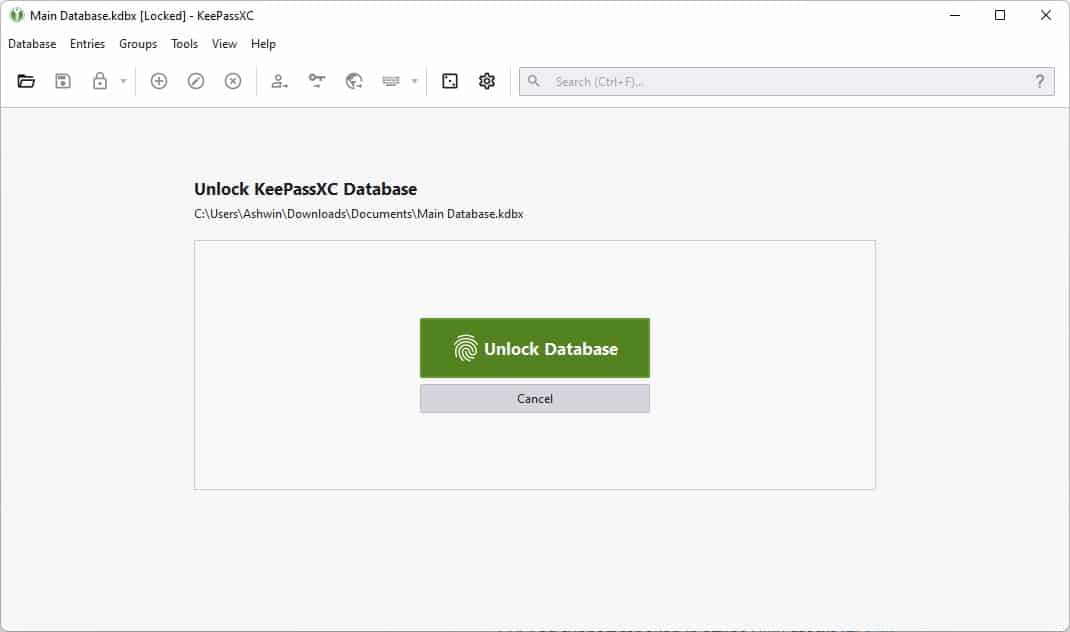
Task: Open the Database menu
Action: (x=32, y=44)
